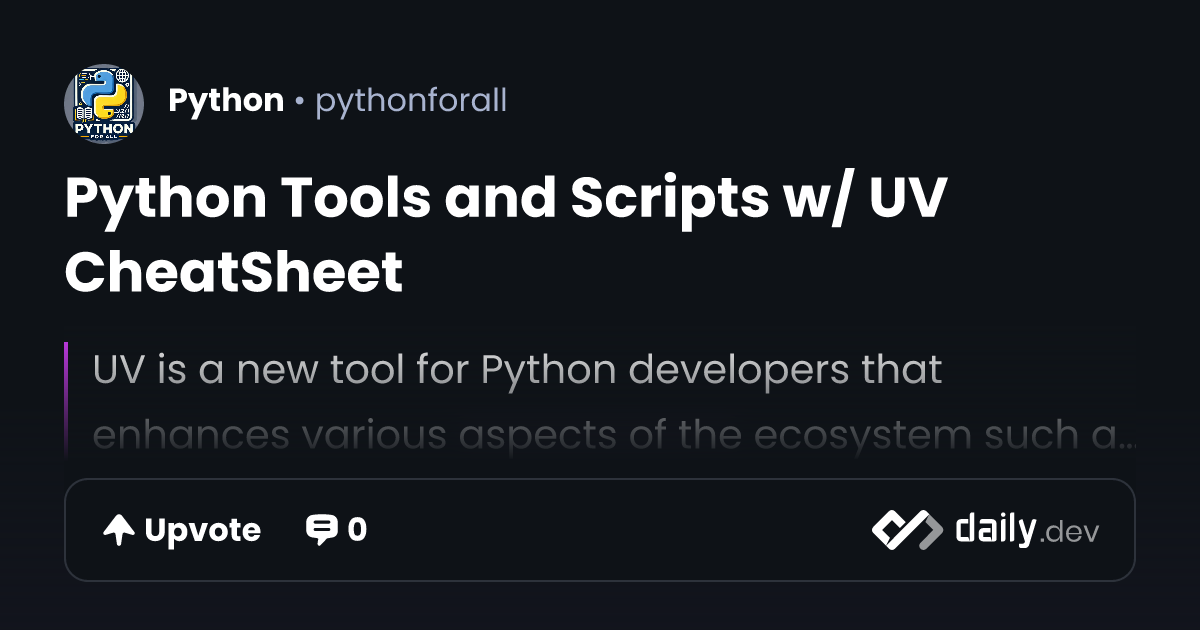1200x630 pixels.
Task: Click the .dev suffix of the logo
Action: (x=1069, y=534)
